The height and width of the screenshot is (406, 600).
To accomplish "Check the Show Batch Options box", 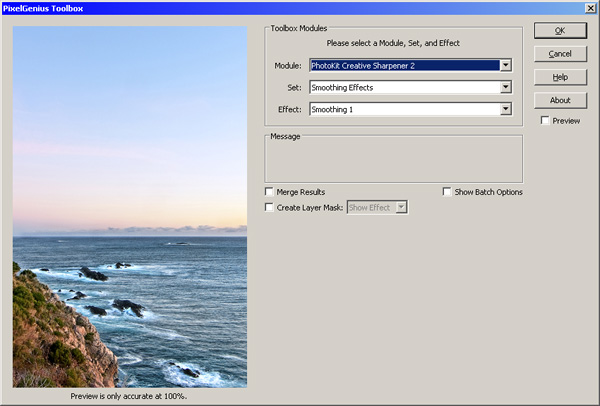I will (x=447, y=192).
